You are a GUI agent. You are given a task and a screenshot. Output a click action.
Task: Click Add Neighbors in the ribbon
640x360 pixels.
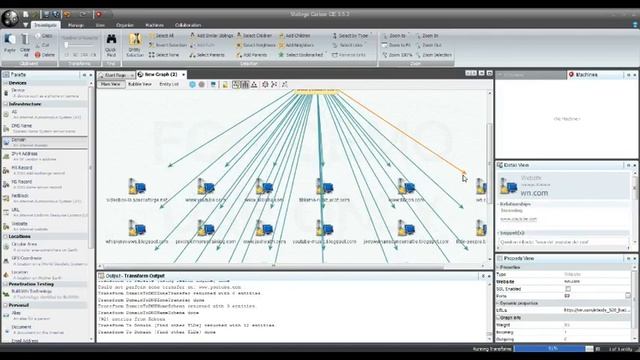(296, 45)
